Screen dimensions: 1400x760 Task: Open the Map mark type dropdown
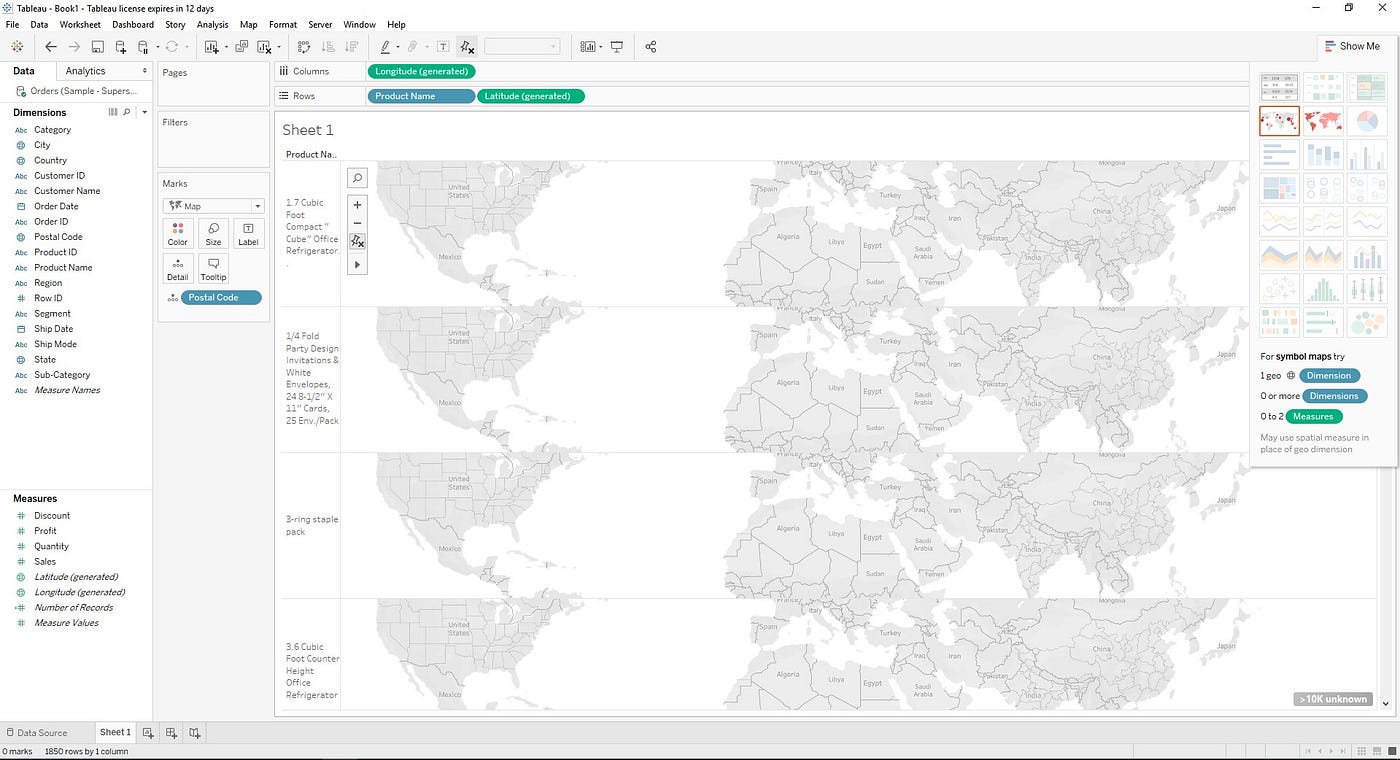[214, 206]
